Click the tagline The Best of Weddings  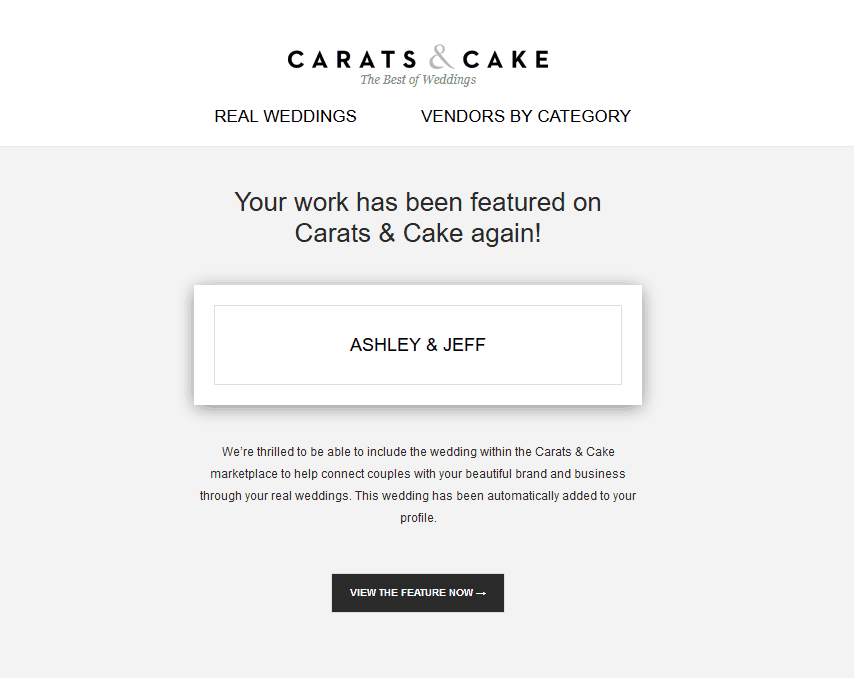pos(418,80)
